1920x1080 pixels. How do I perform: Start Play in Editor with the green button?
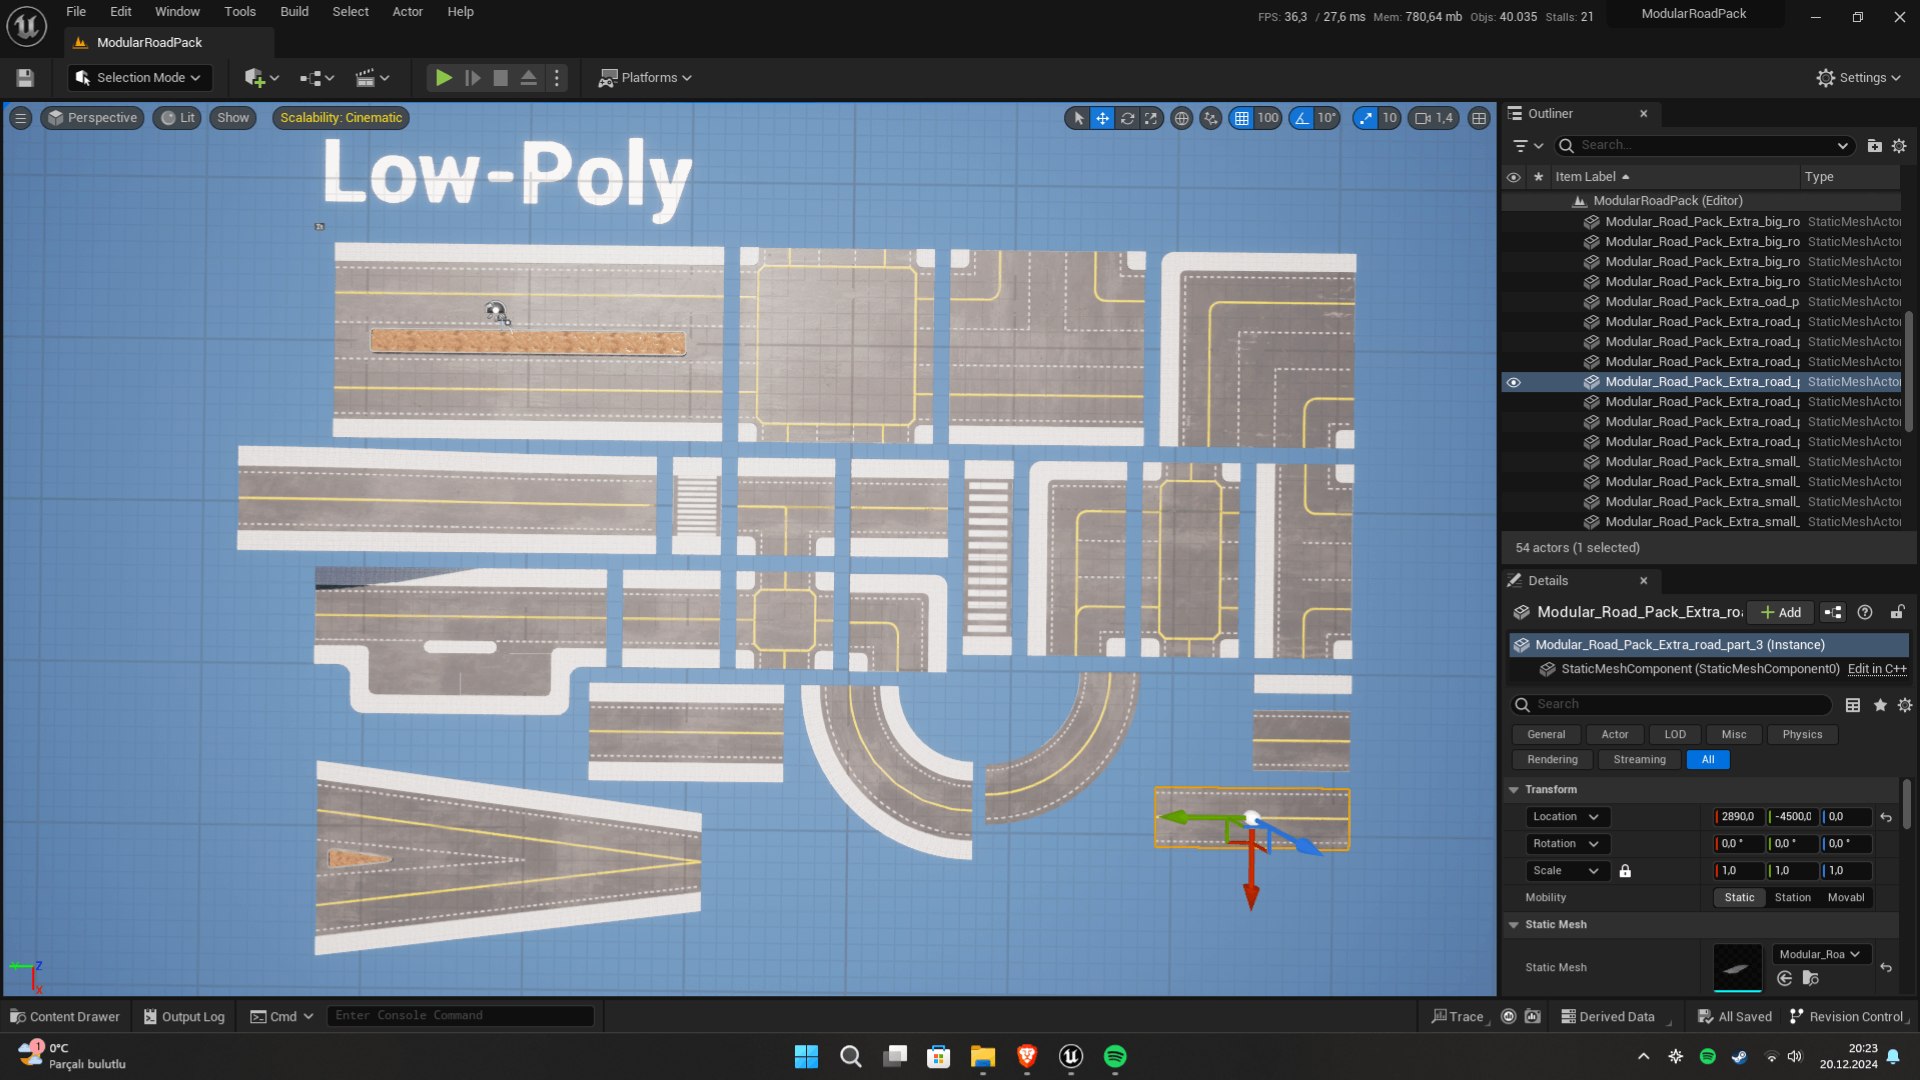click(x=443, y=78)
